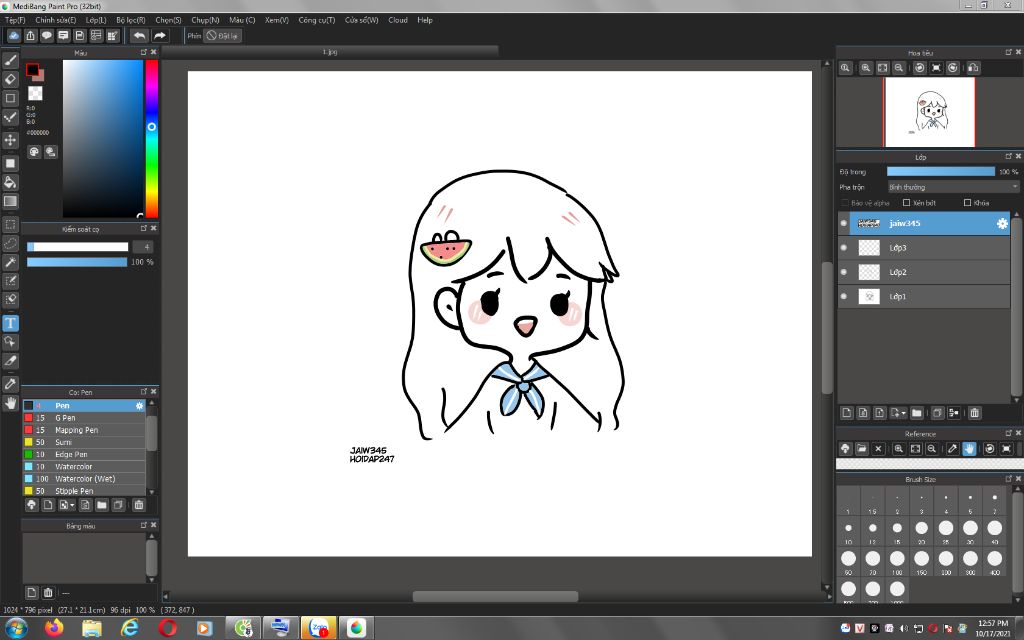The width and height of the screenshot is (1024, 640).
Task: Pick the Move tool with four arrows
Action: [x=10, y=140]
